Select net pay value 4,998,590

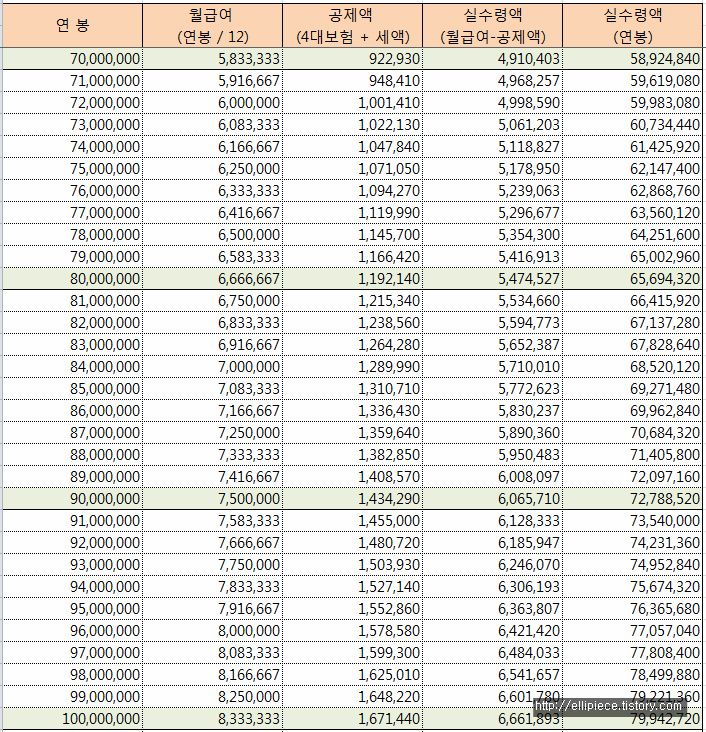point(493,103)
